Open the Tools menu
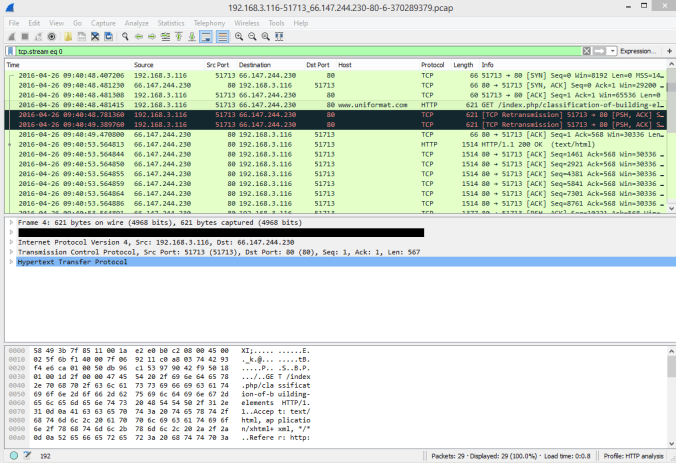 click(x=276, y=23)
